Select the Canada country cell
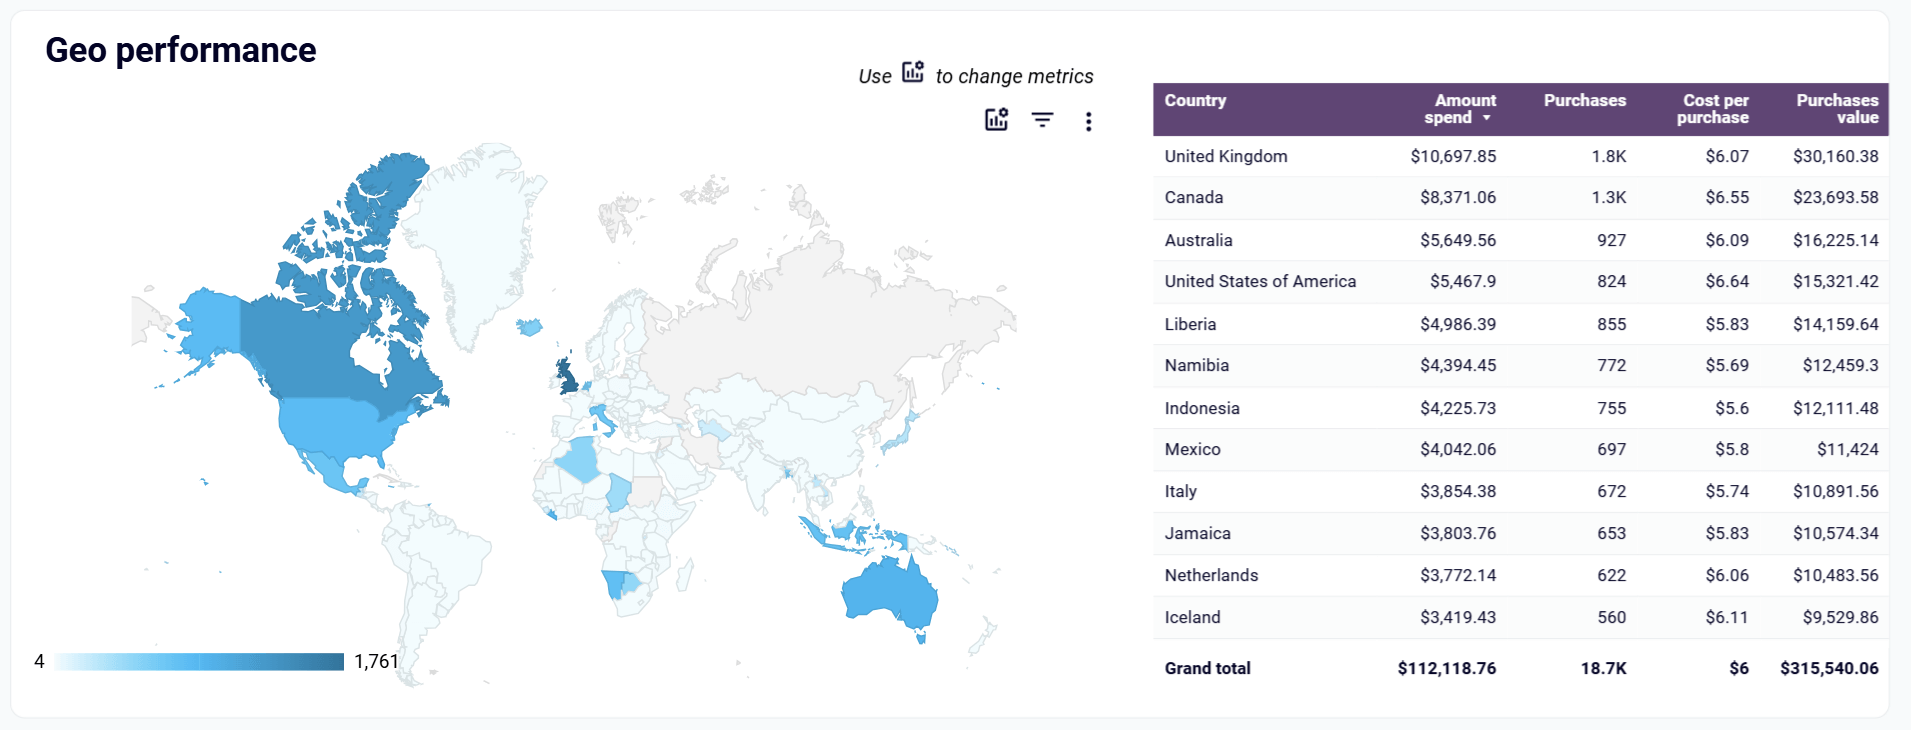 coord(1194,197)
